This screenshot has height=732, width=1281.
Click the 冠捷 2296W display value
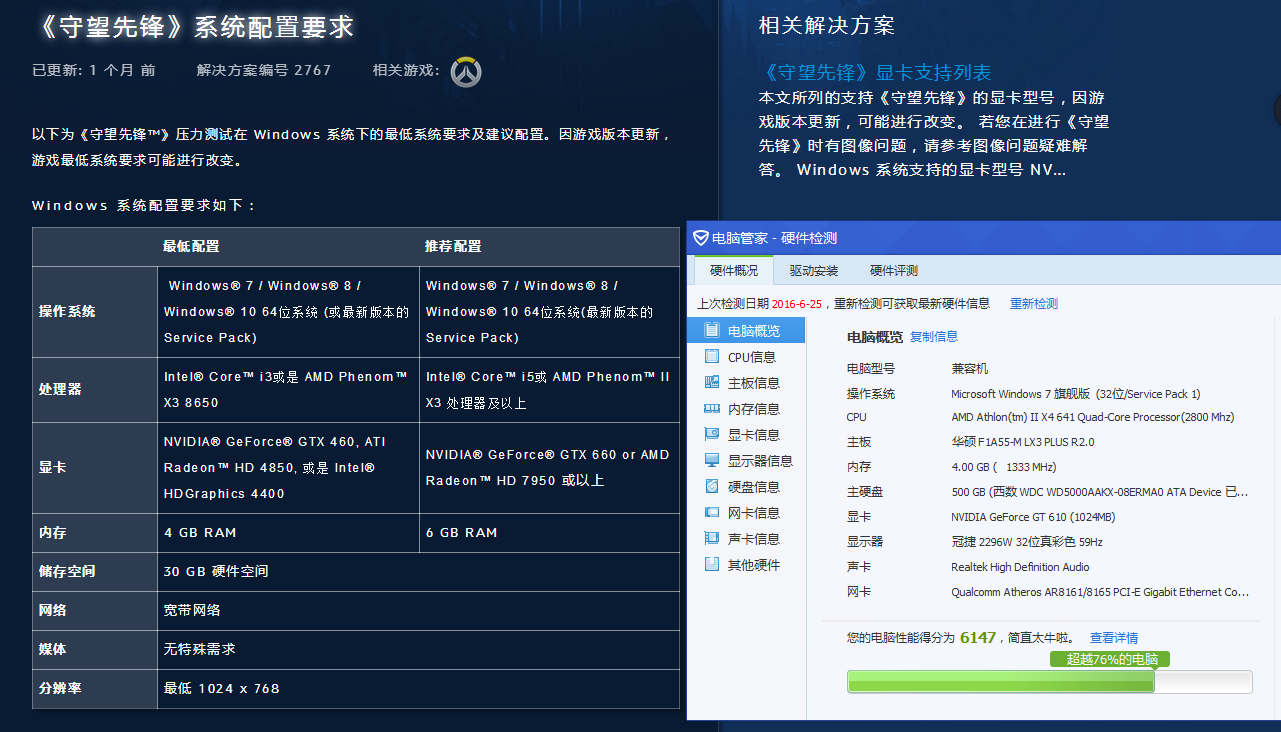point(1027,542)
